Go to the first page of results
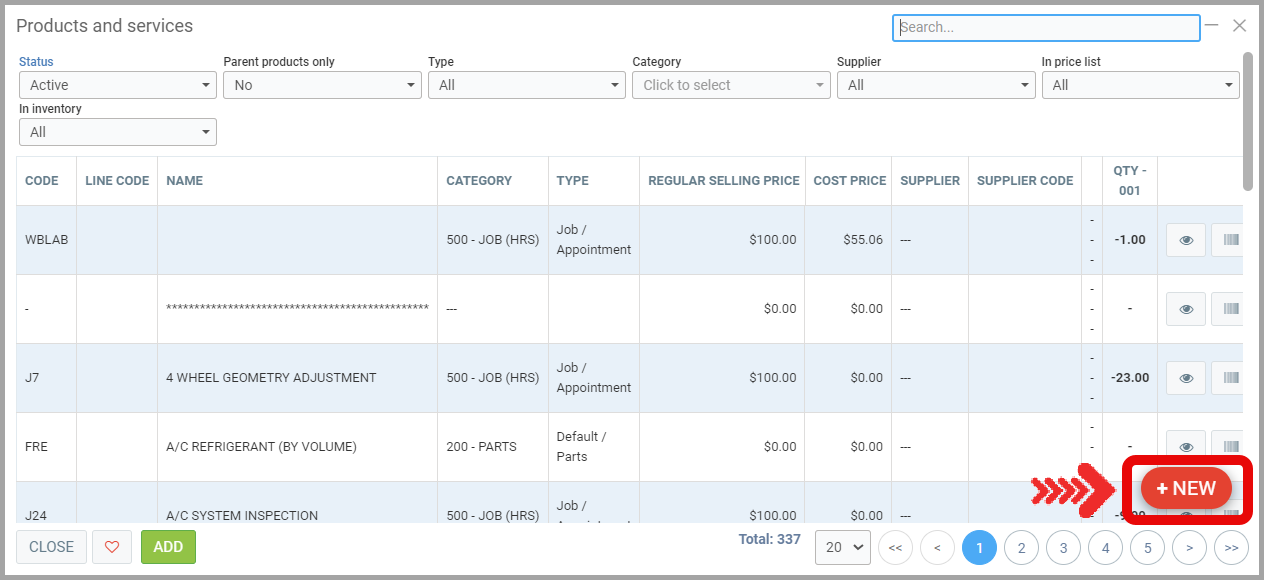Screen dimensions: 1264x580 click(x=895, y=547)
